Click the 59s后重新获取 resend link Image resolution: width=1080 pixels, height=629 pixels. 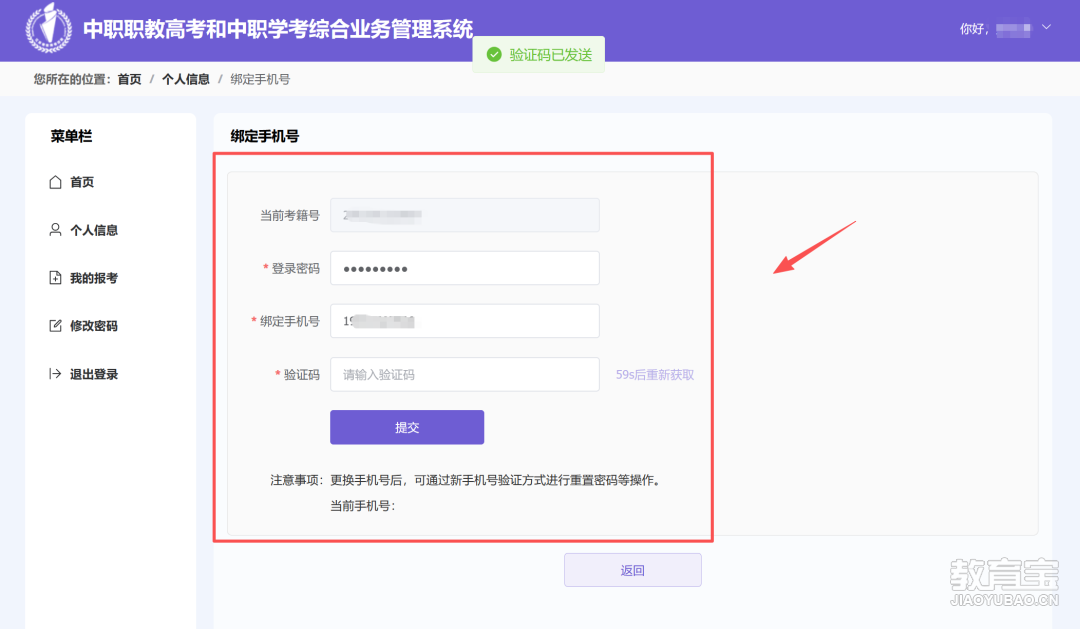pyautogui.click(x=655, y=375)
